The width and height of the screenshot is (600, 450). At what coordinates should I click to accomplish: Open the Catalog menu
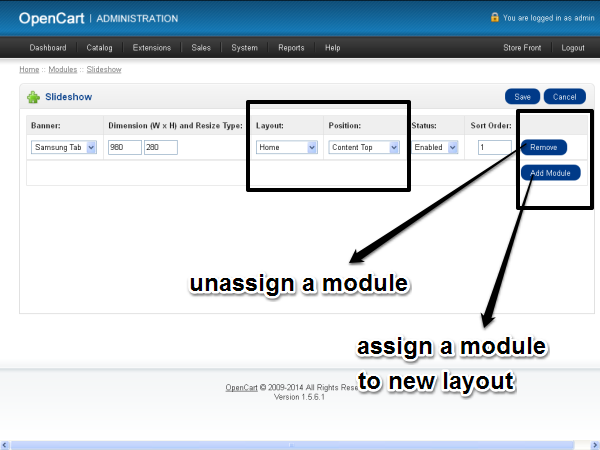[99, 48]
